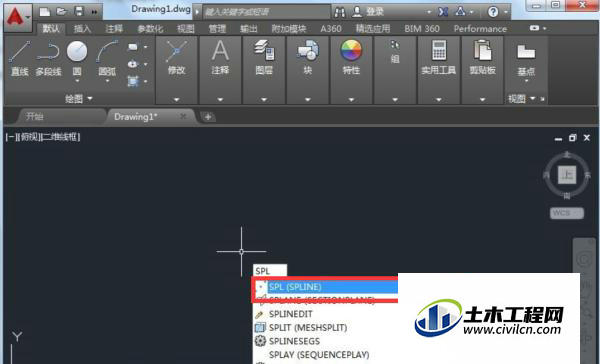
Task: Open the Annotation (注释) panel
Action: (220, 57)
